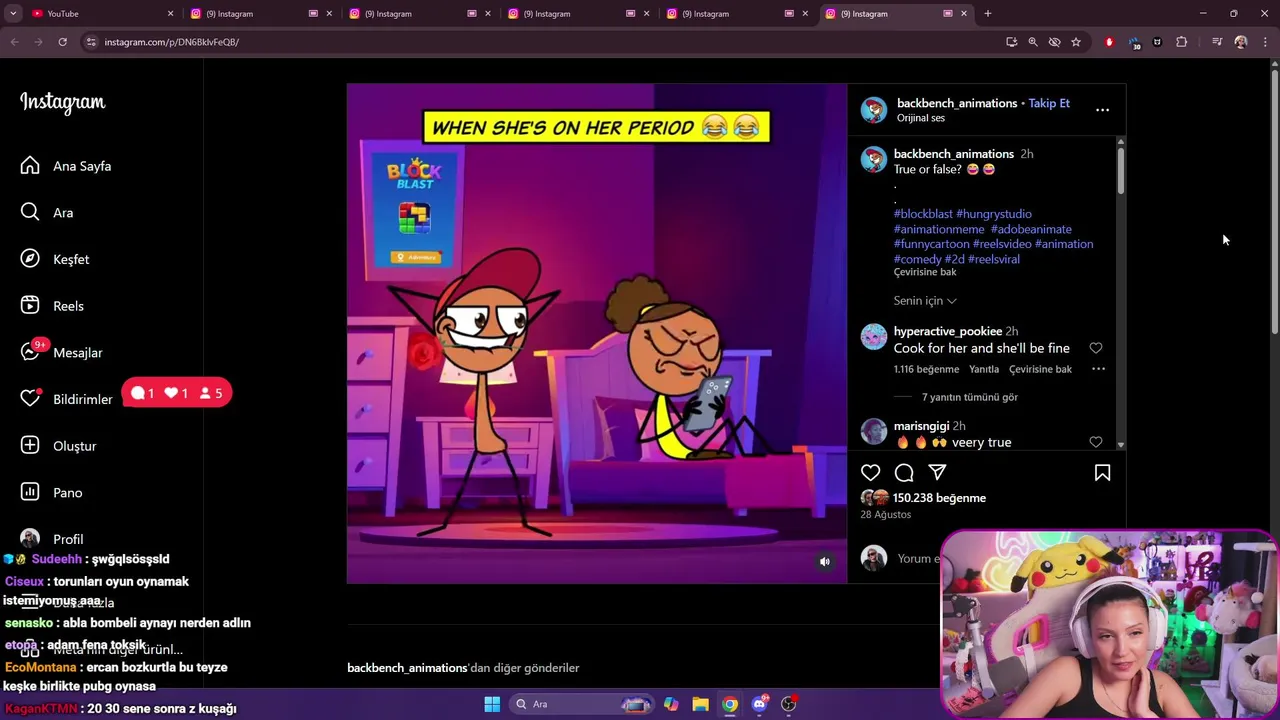Open the Windows Start menu
This screenshot has height=720, width=1280.
492,704
